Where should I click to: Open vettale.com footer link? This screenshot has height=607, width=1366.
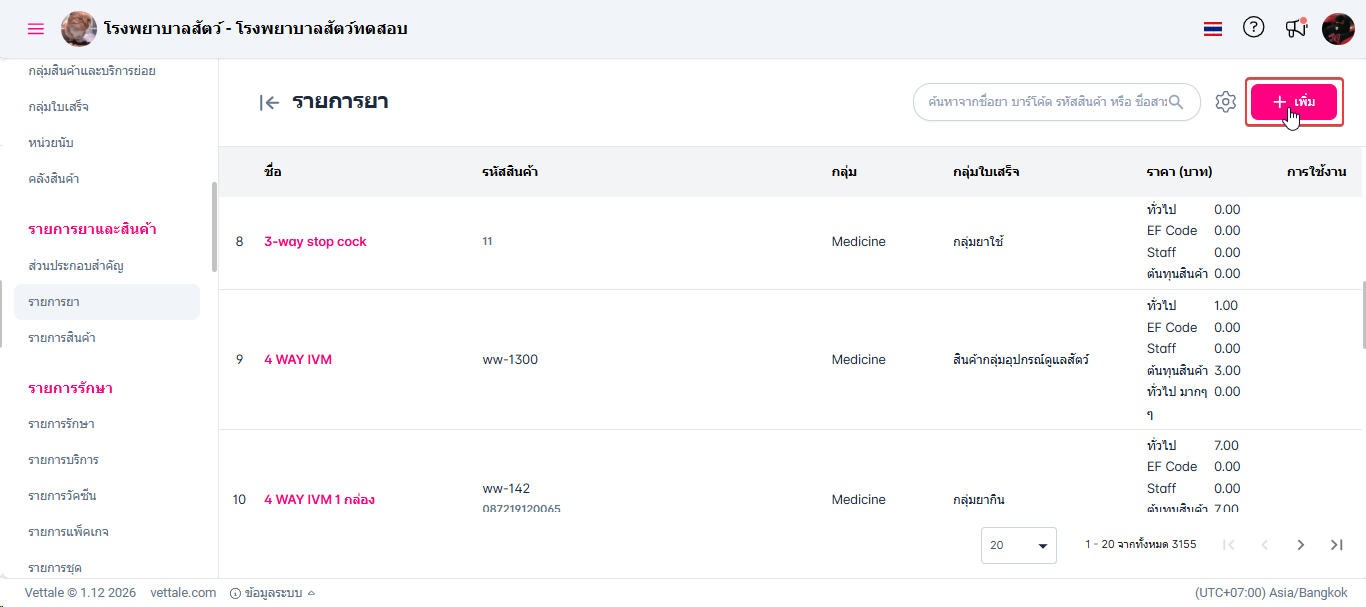(x=183, y=593)
